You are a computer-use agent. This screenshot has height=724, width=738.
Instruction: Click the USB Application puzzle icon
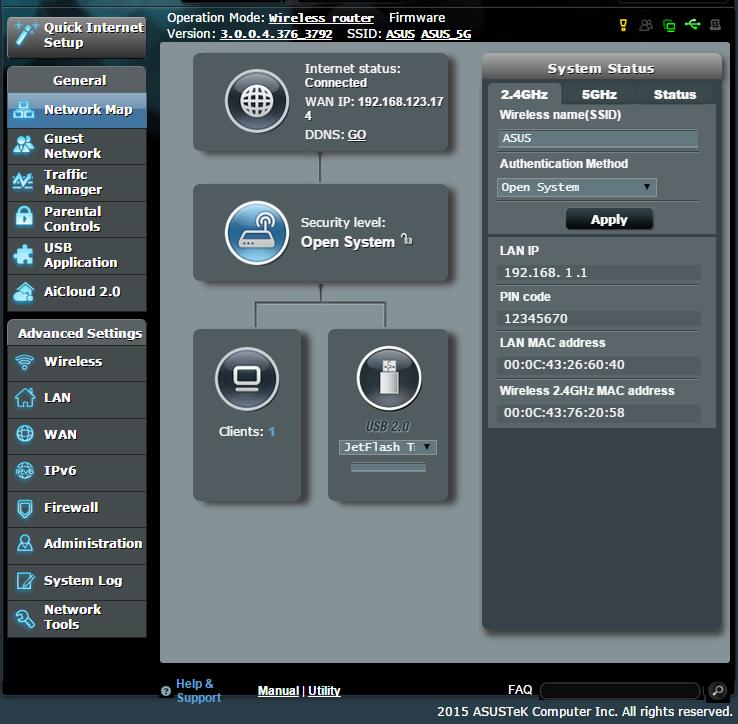(x=24, y=254)
